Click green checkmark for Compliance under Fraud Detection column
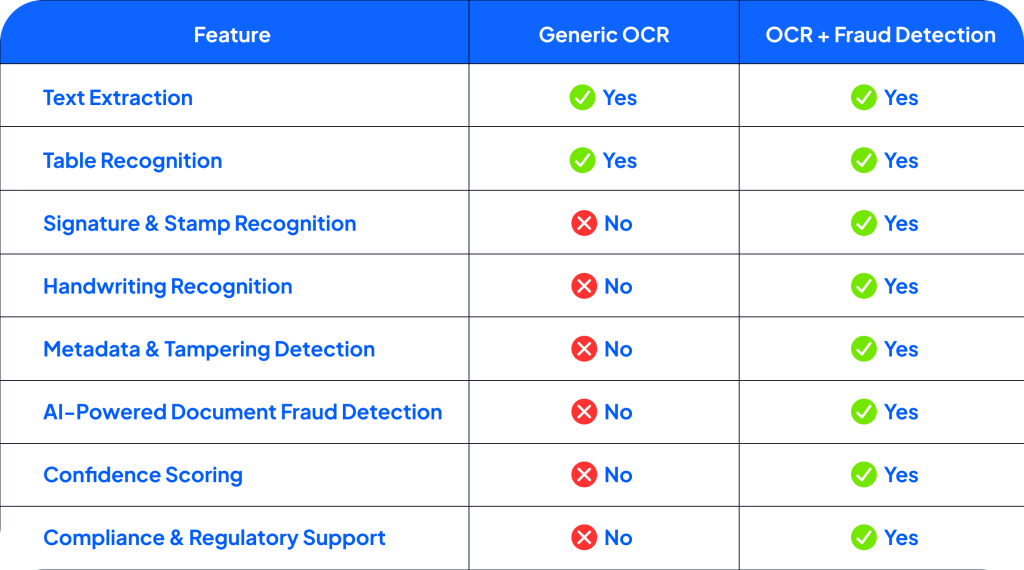This screenshot has width=1024, height=570. [863, 537]
